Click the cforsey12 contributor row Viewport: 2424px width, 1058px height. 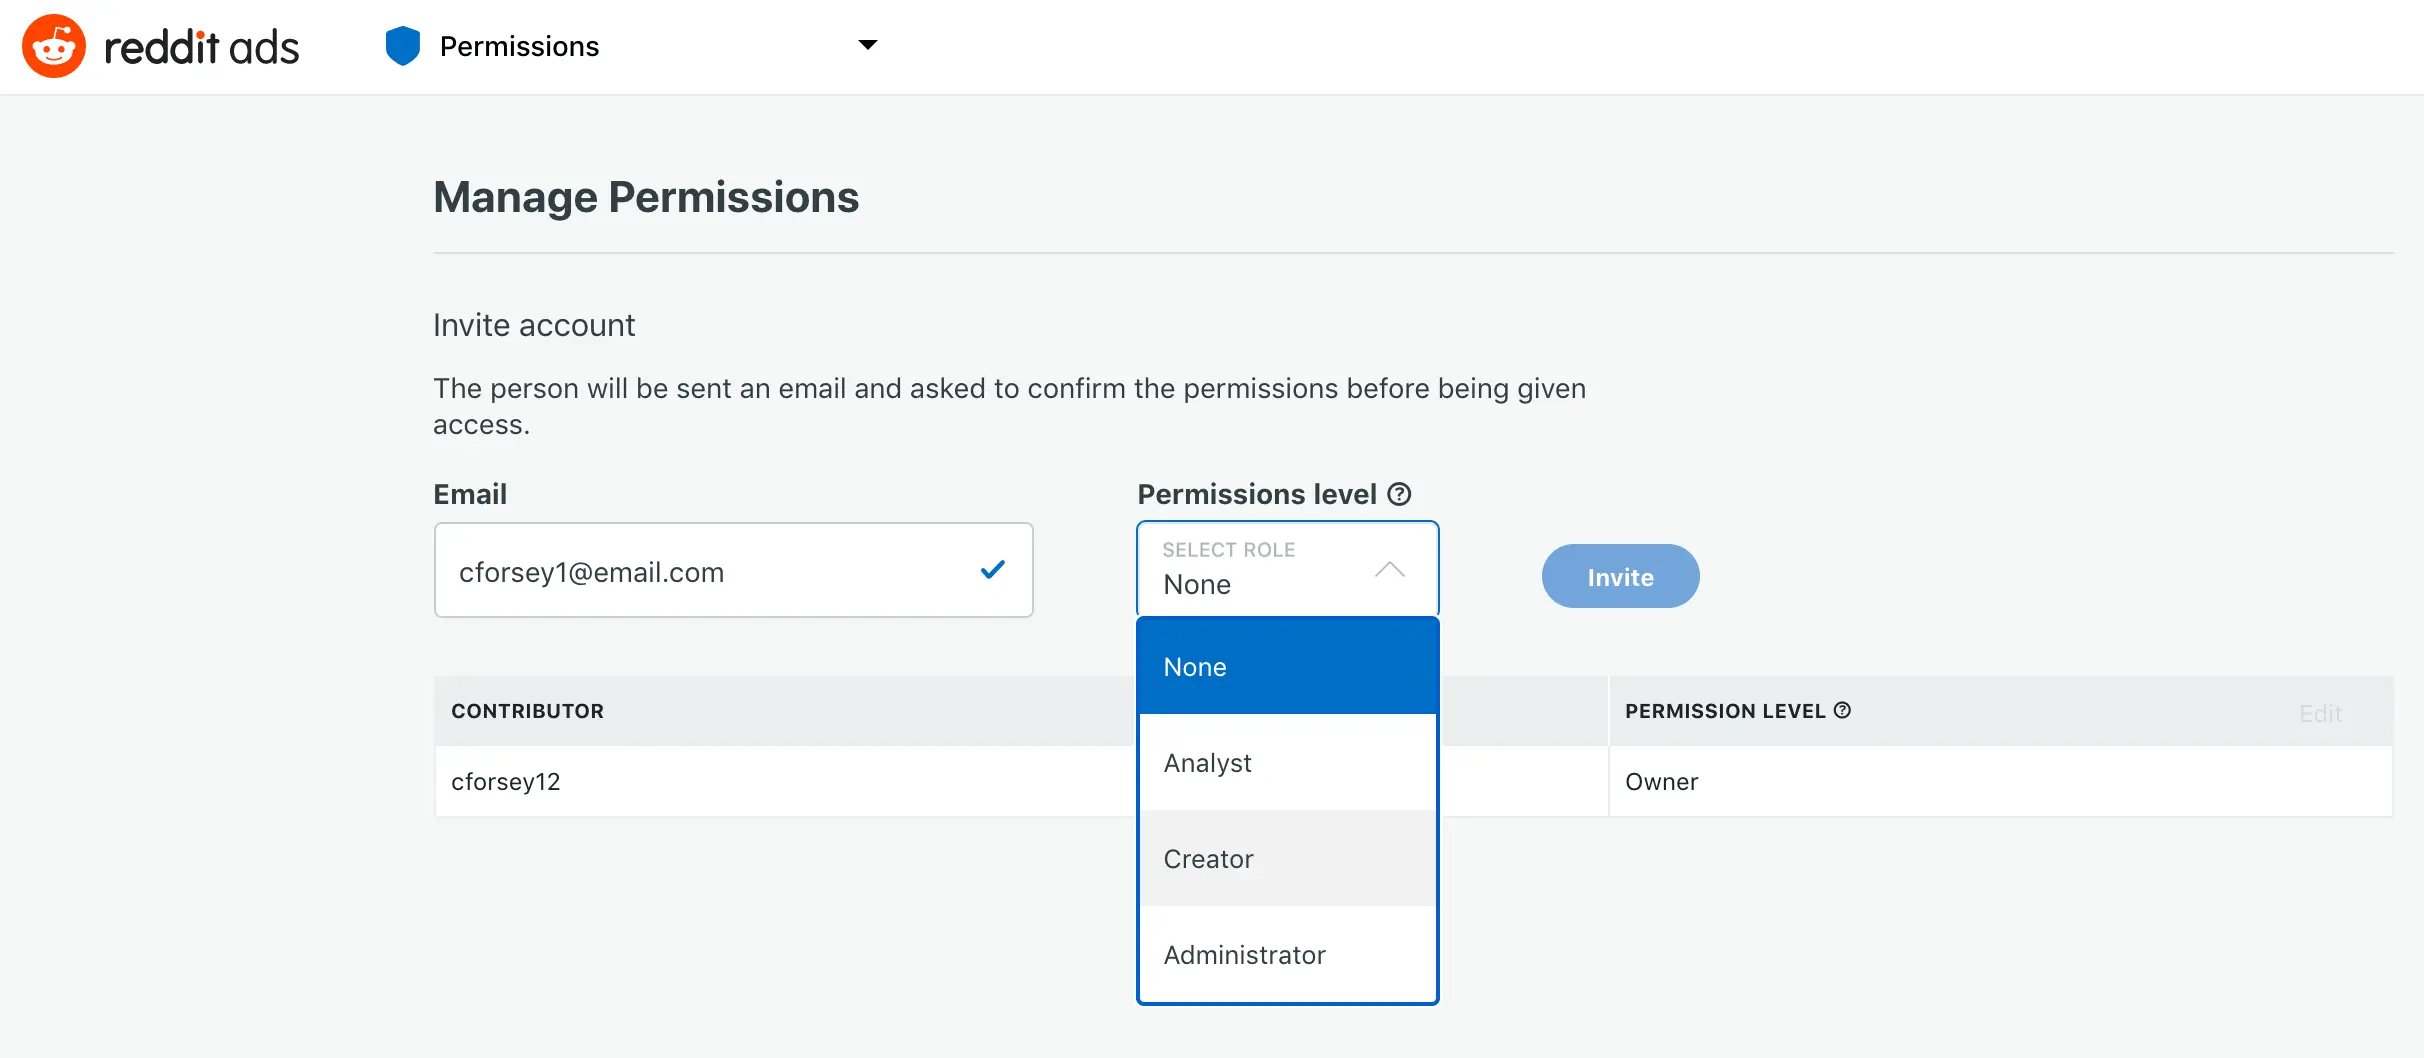pyautogui.click(x=506, y=782)
